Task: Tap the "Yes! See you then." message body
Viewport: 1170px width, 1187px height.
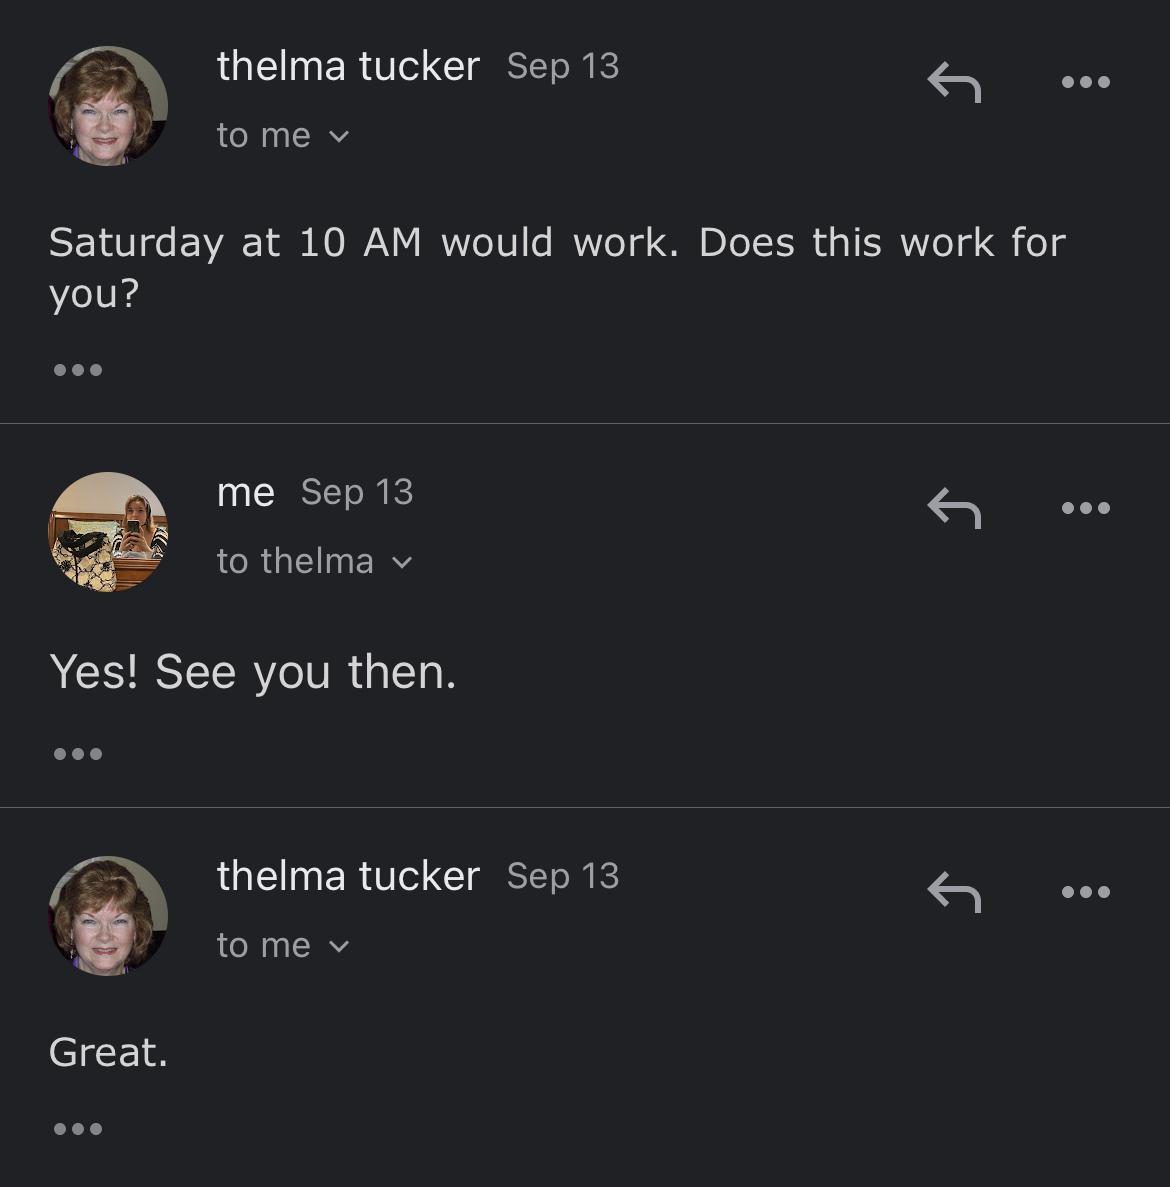Action: click(253, 672)
